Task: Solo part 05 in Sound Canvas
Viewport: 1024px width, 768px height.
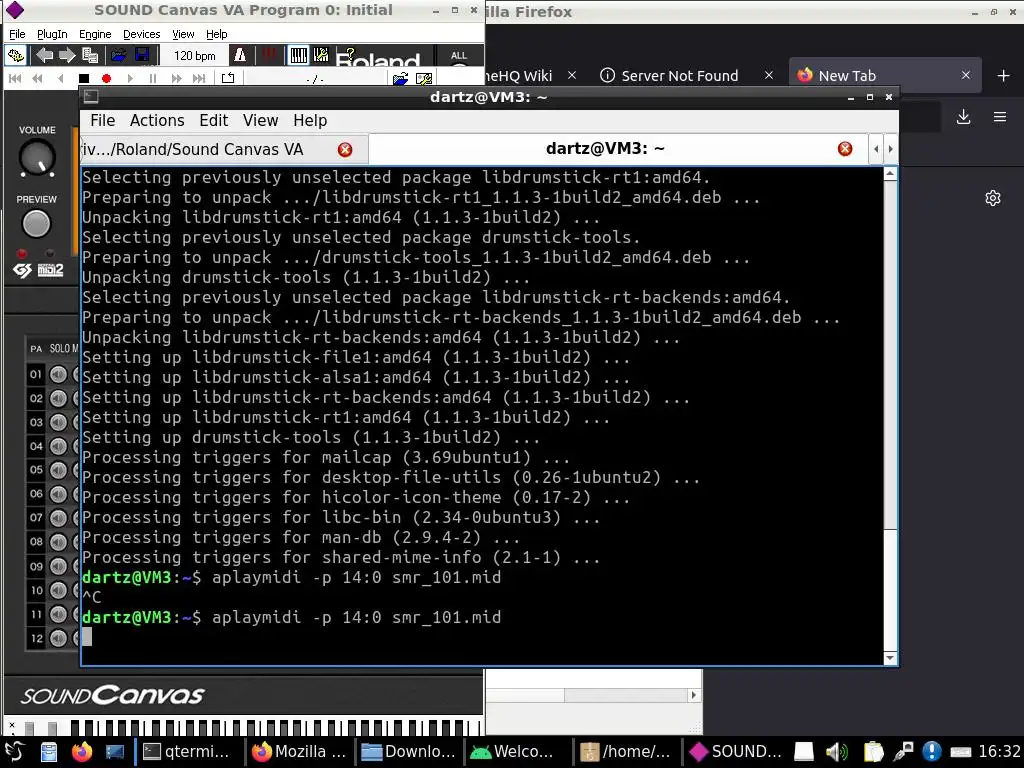Action: click(x=58, y=470)
